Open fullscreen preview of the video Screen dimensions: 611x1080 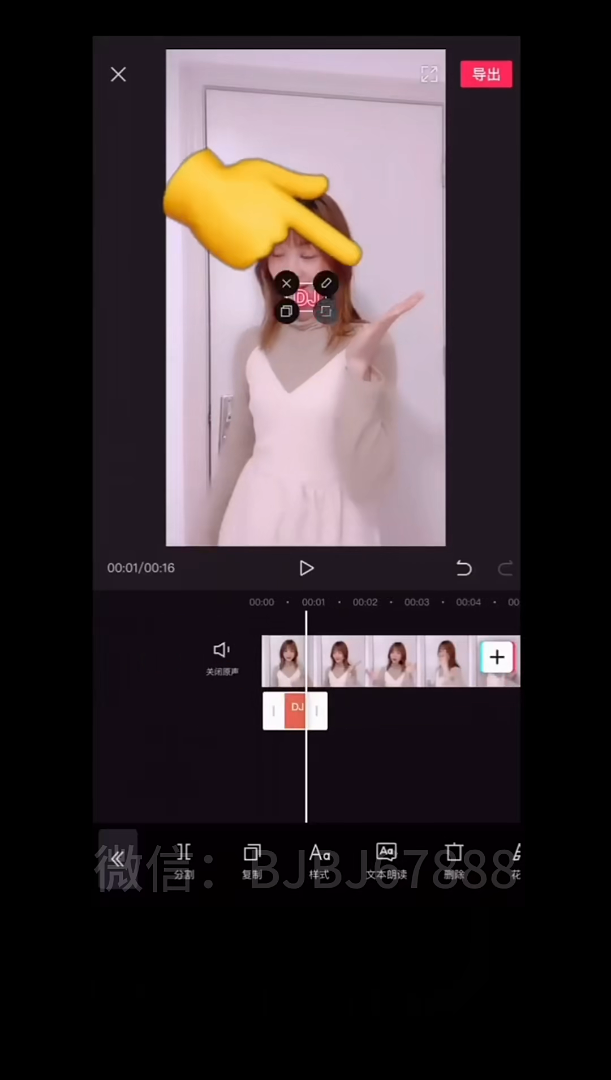429,74
